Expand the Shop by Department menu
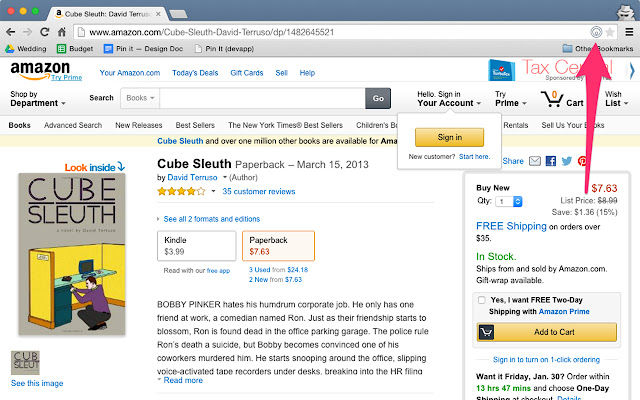 pos(38,99)
